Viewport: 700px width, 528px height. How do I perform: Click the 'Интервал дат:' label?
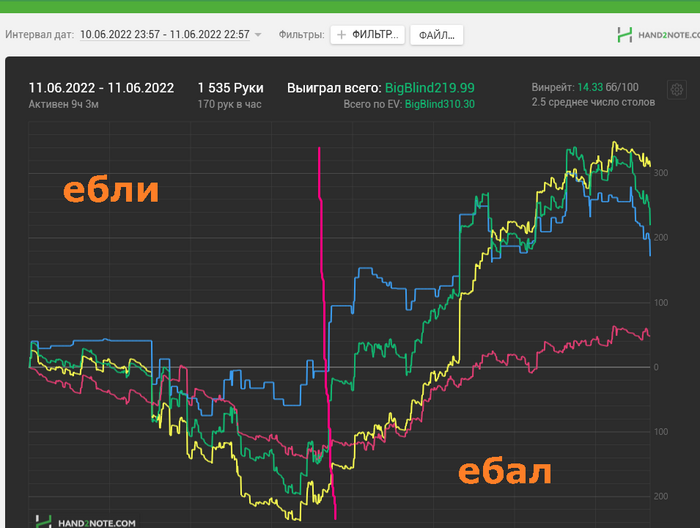point(40,34)
